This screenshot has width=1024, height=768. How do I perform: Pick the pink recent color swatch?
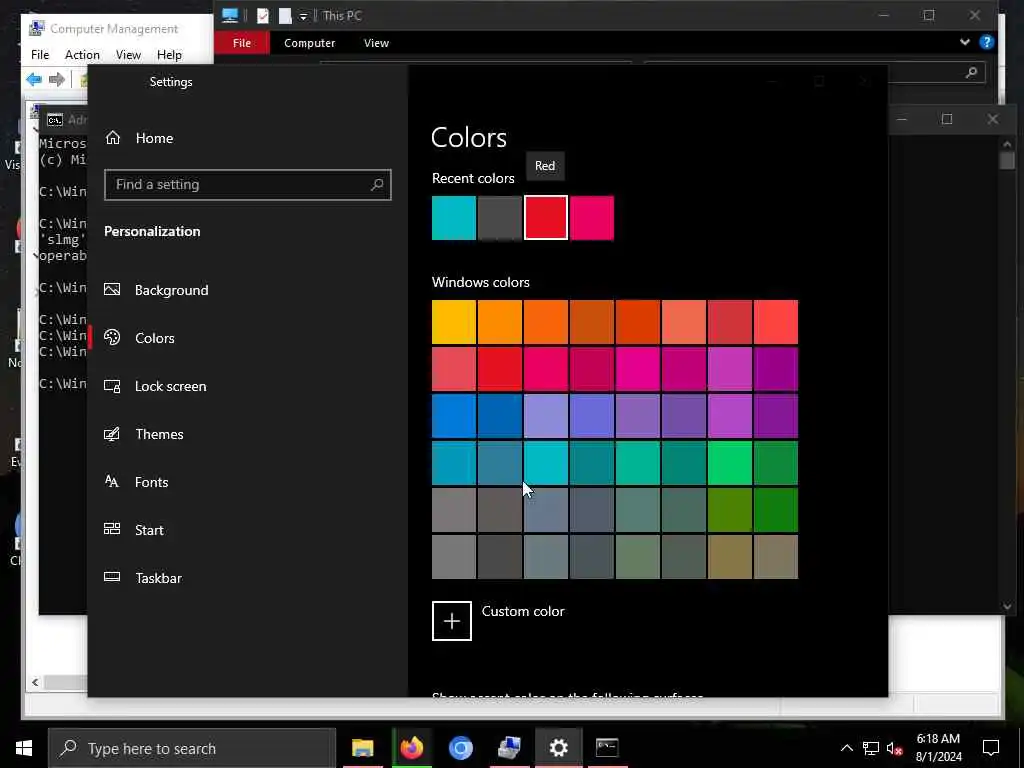tap(592, 218)
